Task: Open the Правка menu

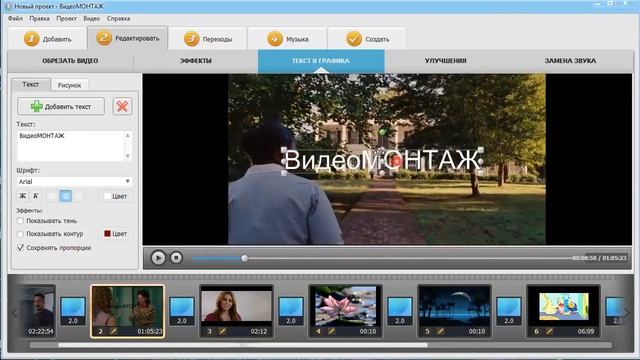Action: click(39, 18)
